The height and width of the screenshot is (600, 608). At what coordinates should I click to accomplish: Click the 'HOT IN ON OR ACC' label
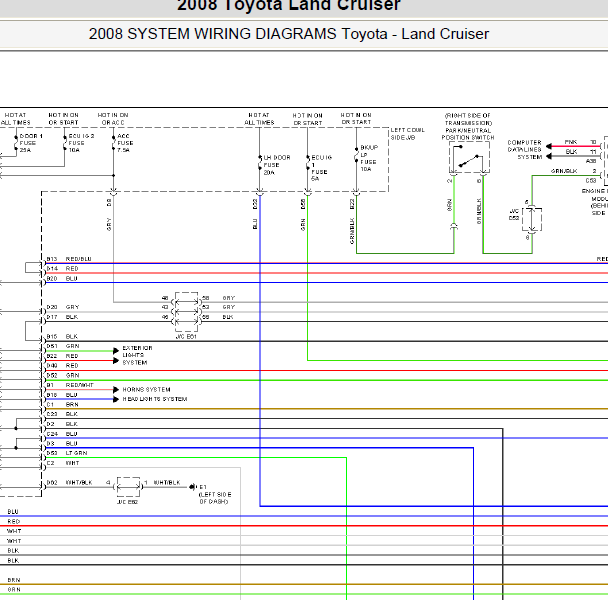pos(113,119)
